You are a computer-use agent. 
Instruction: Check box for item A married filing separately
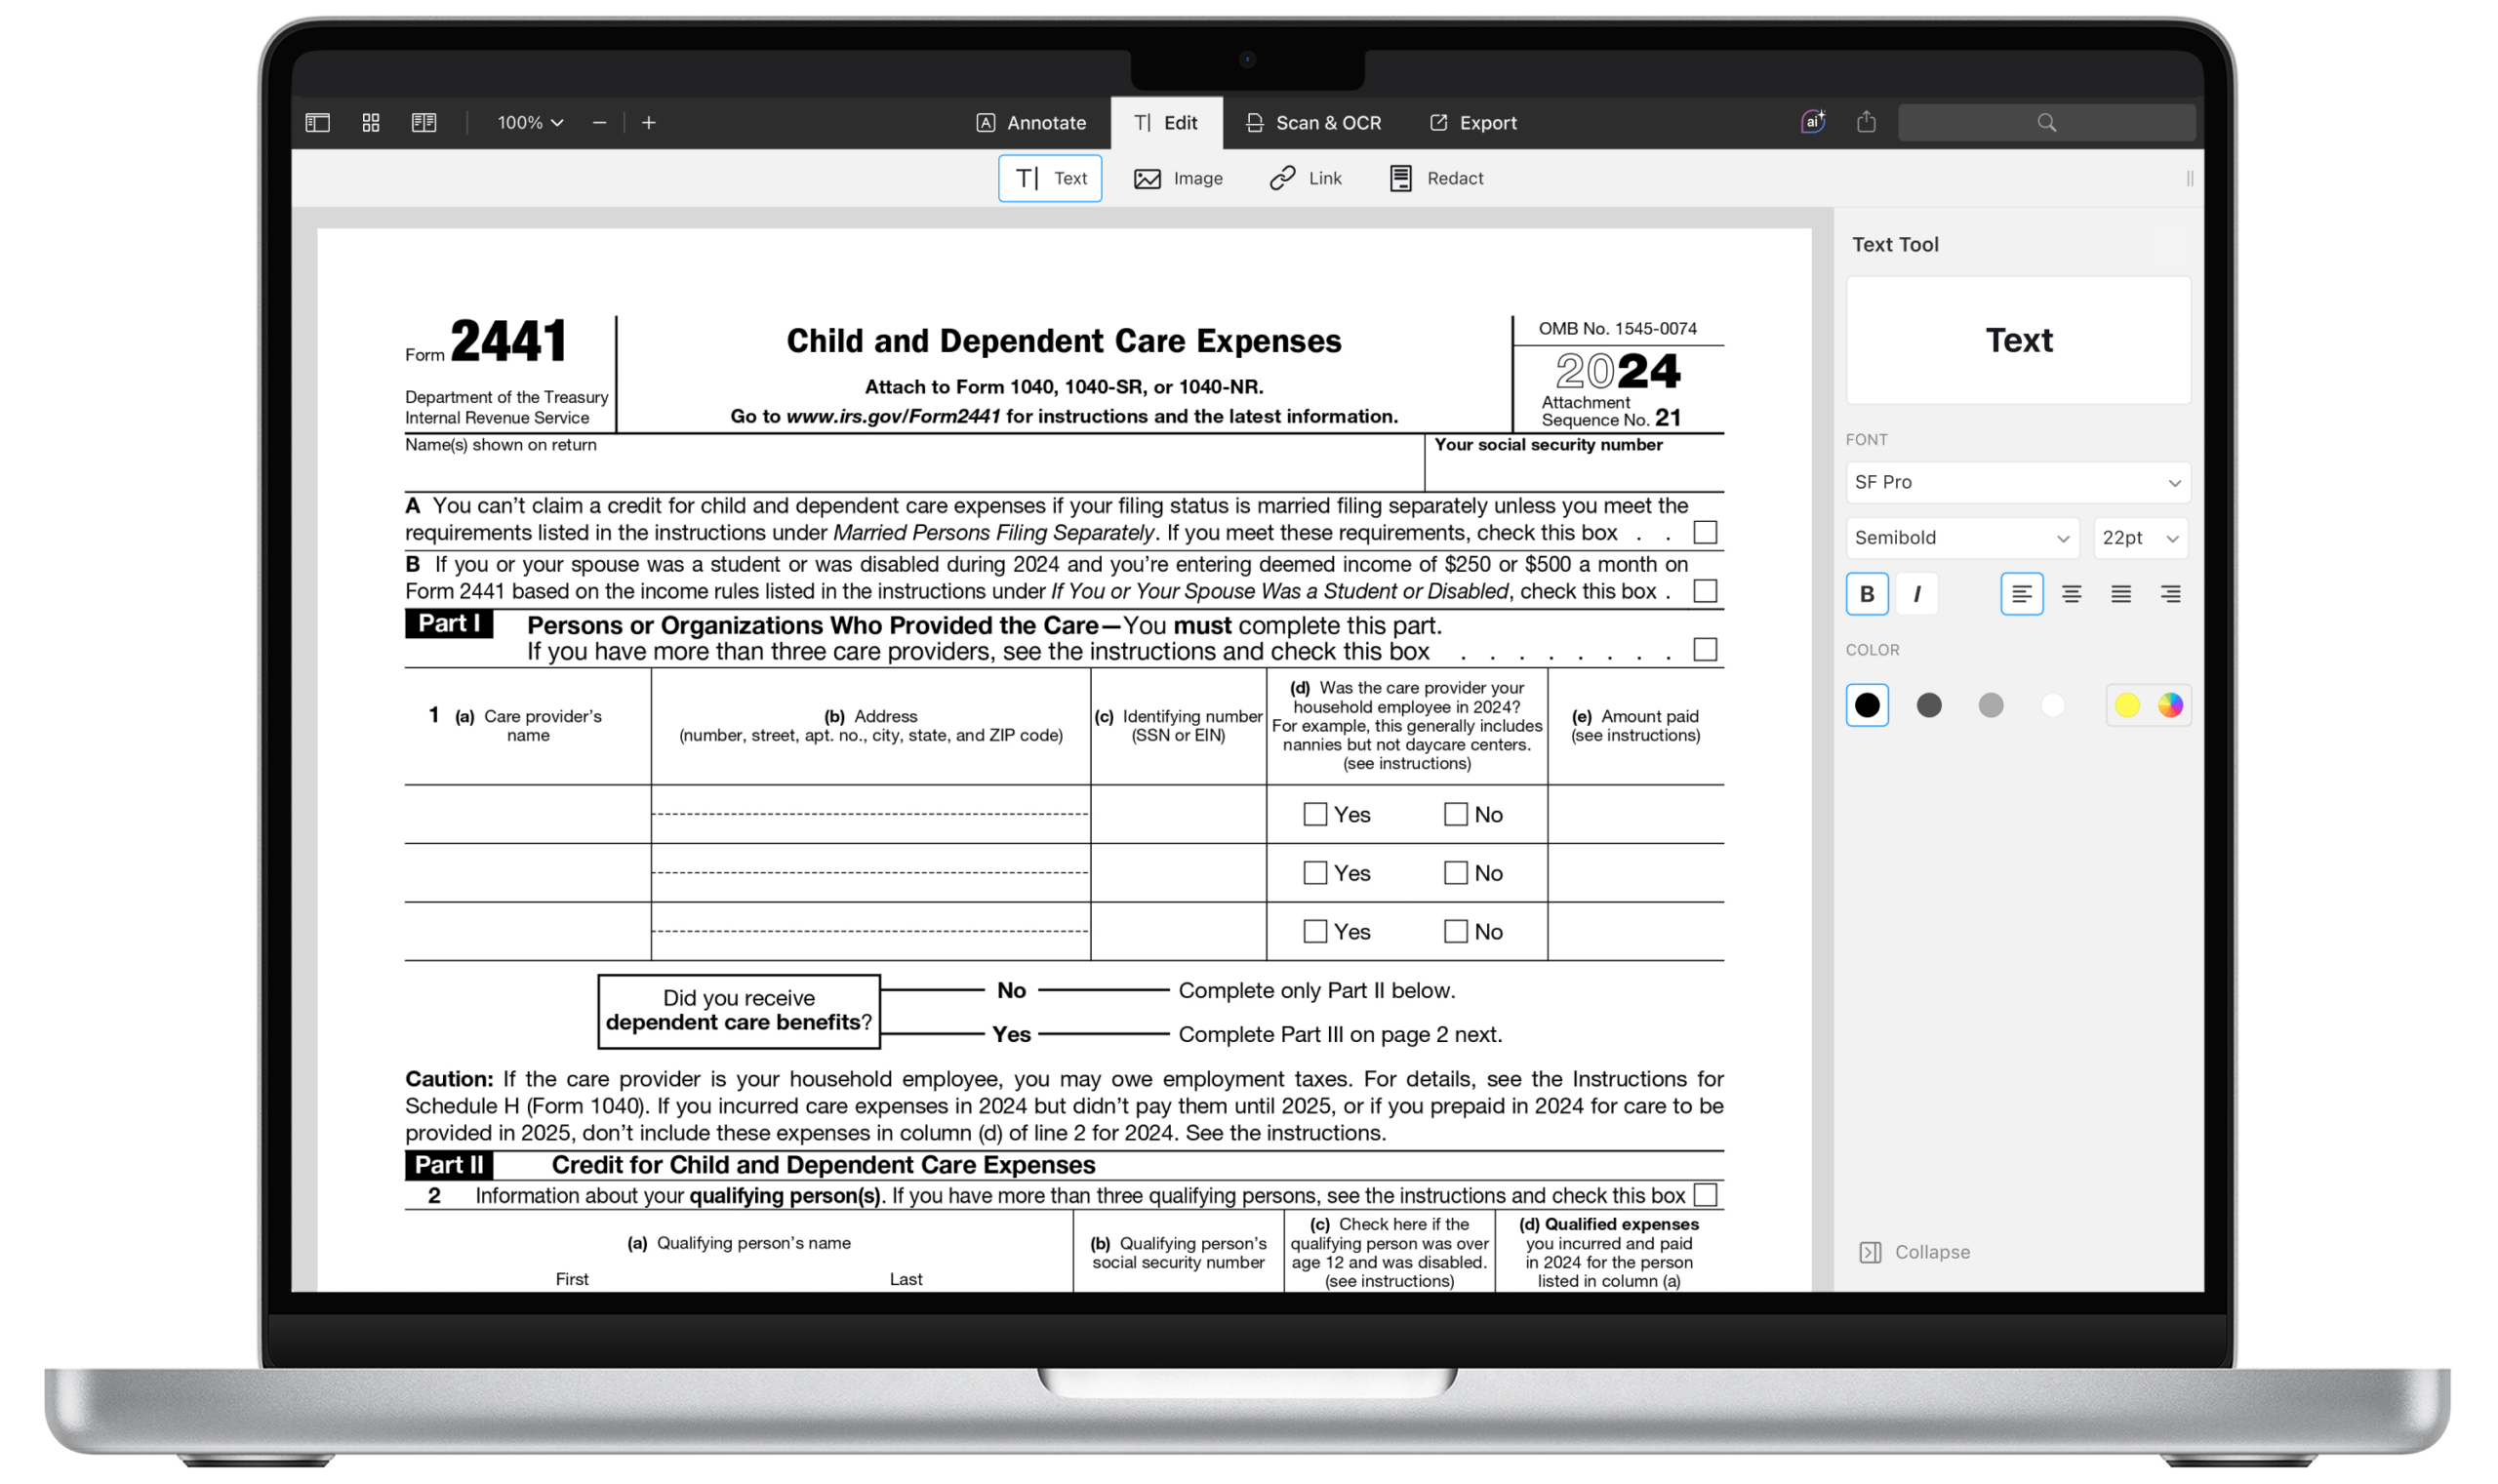click(1705, 532)
